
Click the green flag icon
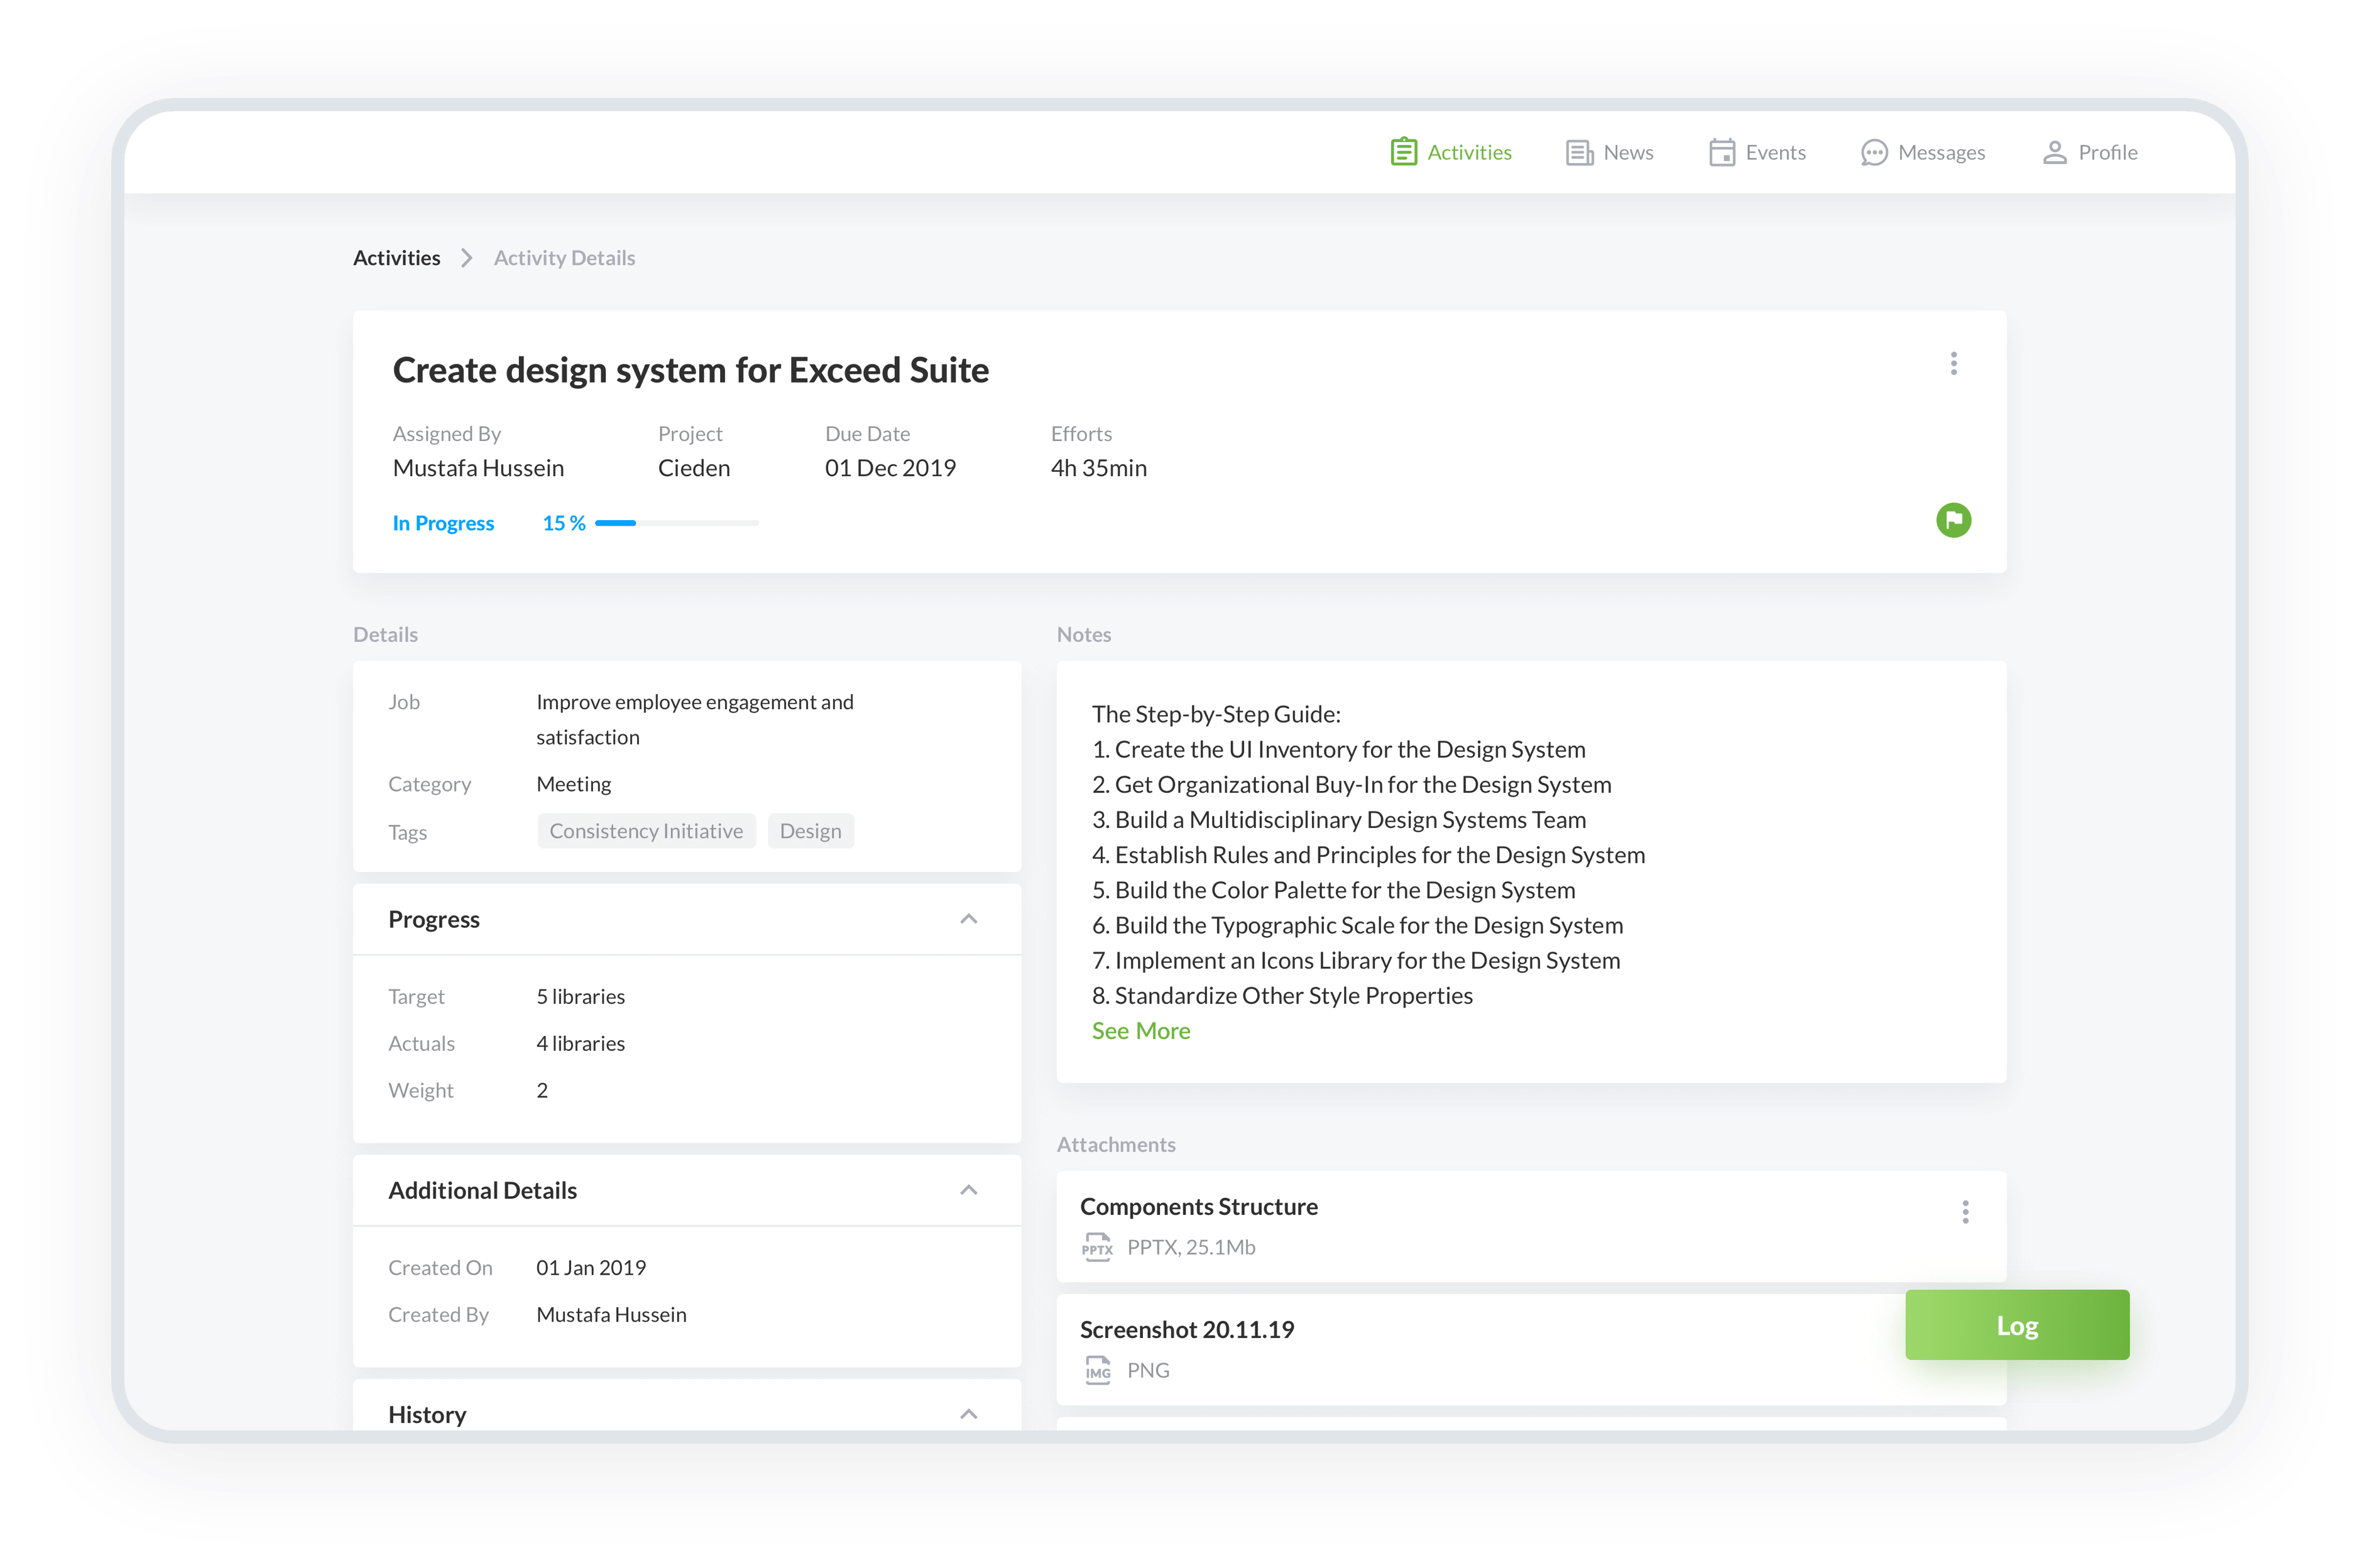1953,520
